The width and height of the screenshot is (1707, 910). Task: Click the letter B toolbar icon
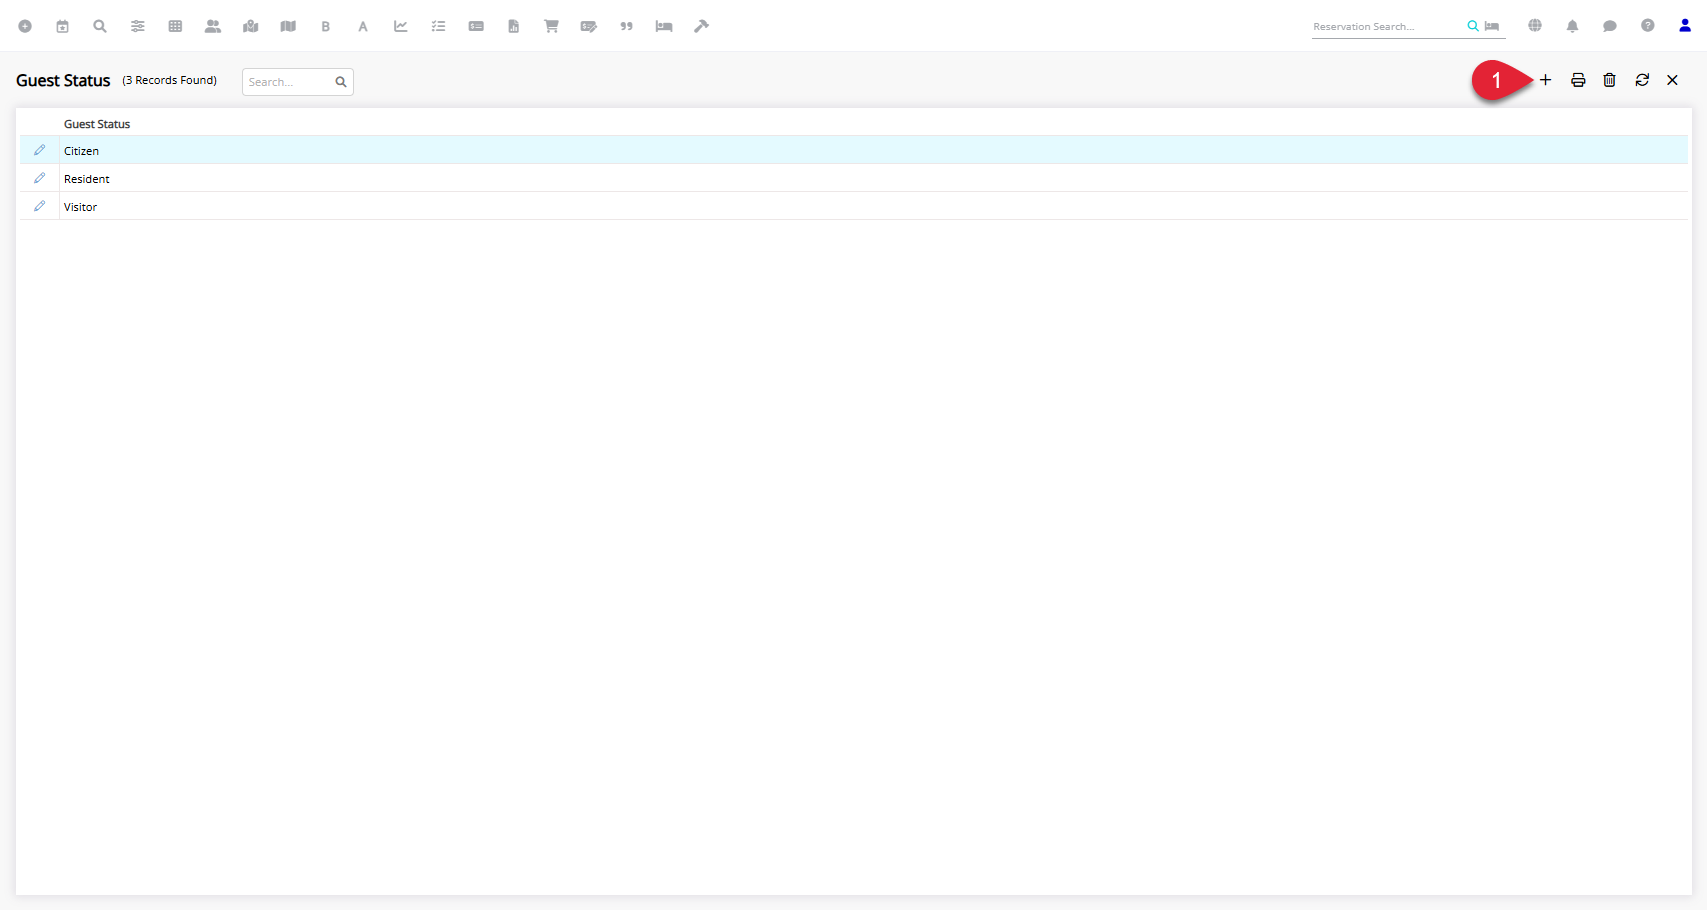coord(326,27)
